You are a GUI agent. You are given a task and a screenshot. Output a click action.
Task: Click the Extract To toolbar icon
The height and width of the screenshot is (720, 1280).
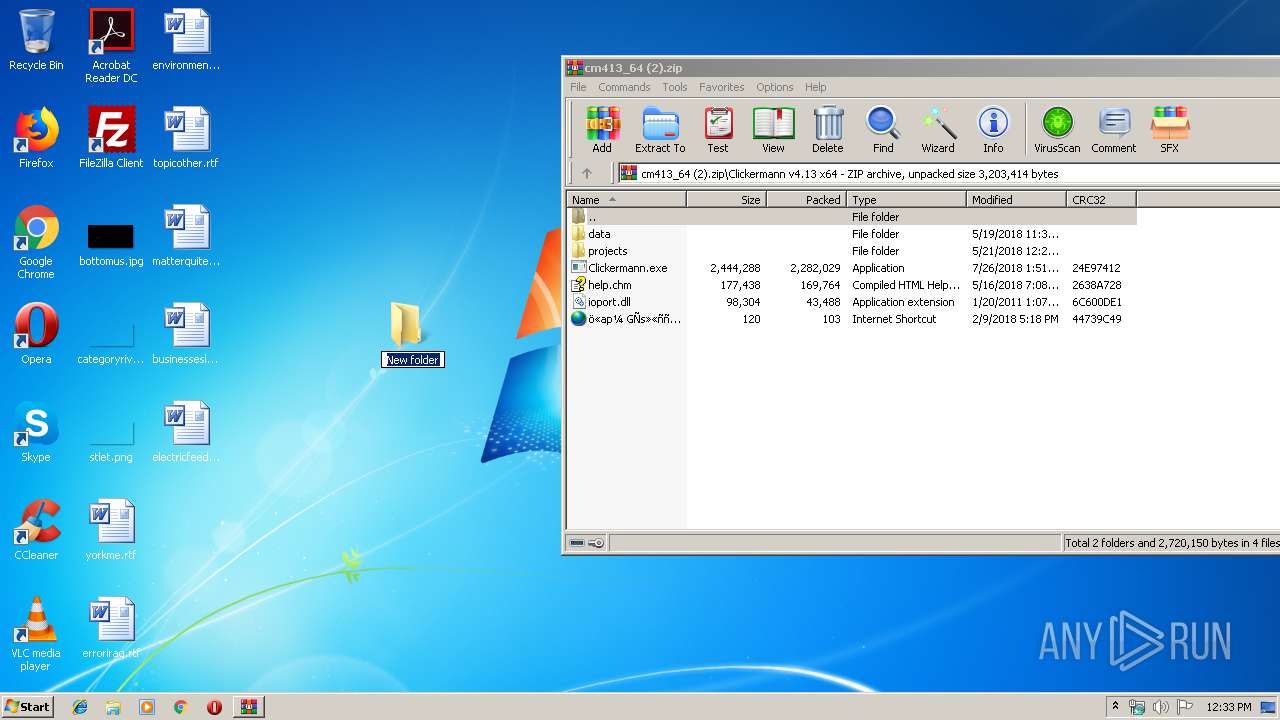(660, 130)
